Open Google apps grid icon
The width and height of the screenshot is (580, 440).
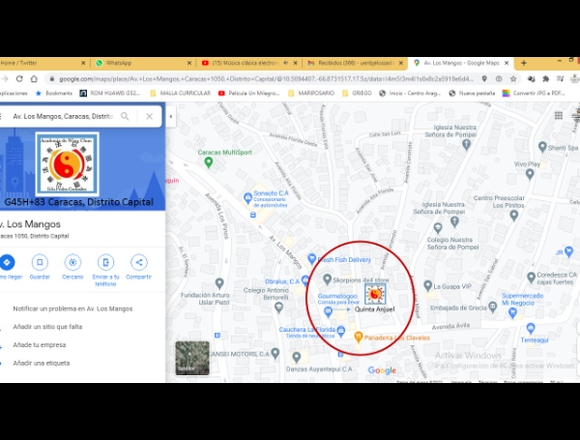tap(559, 116)
